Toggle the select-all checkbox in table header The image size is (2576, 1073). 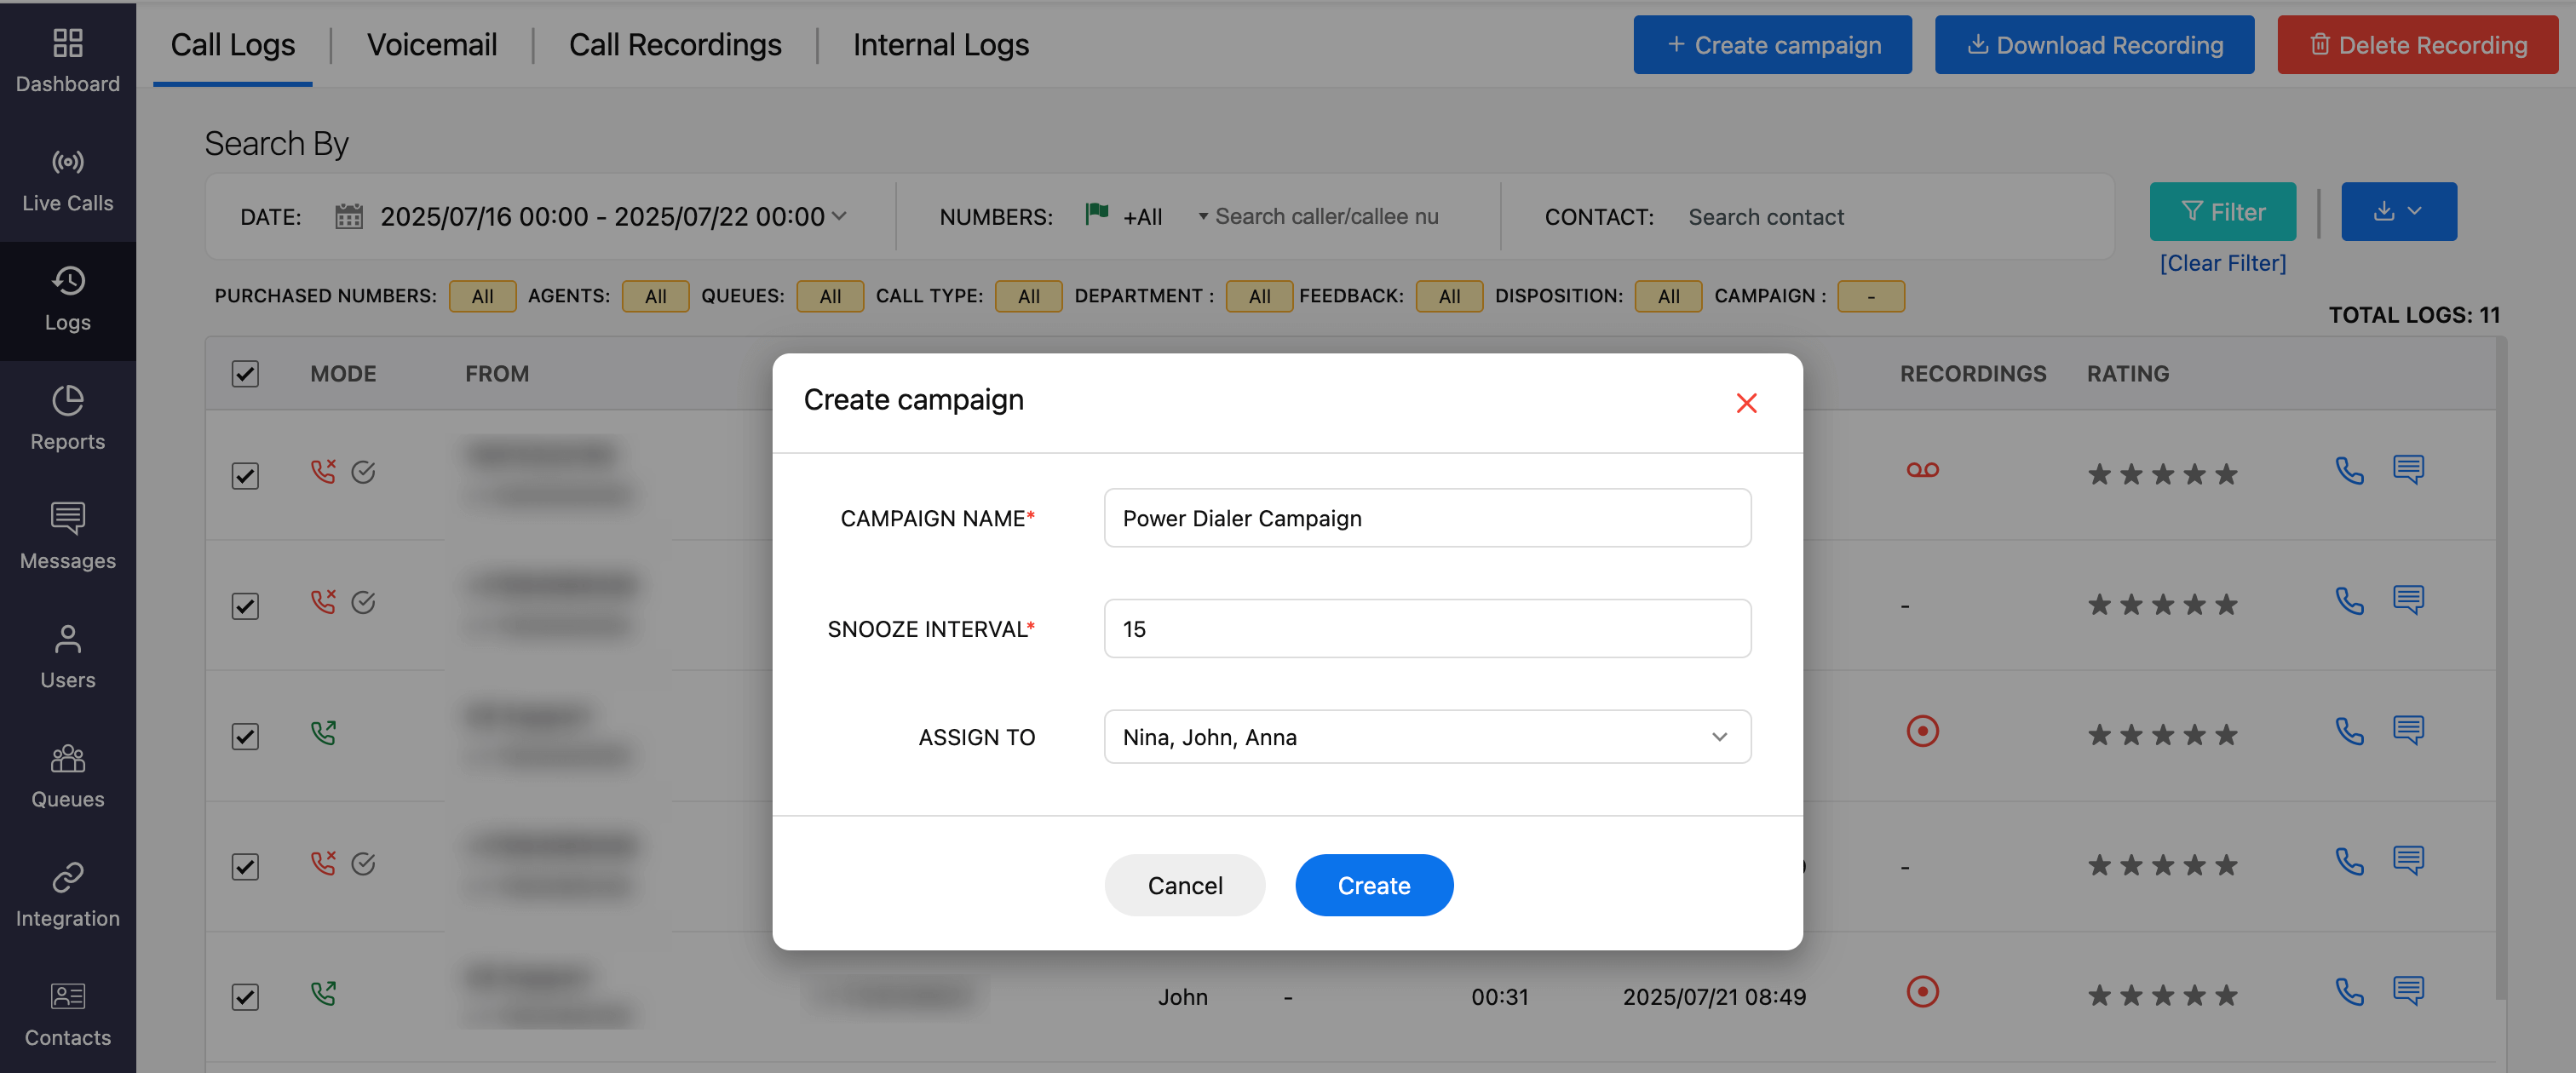(245, 374)
